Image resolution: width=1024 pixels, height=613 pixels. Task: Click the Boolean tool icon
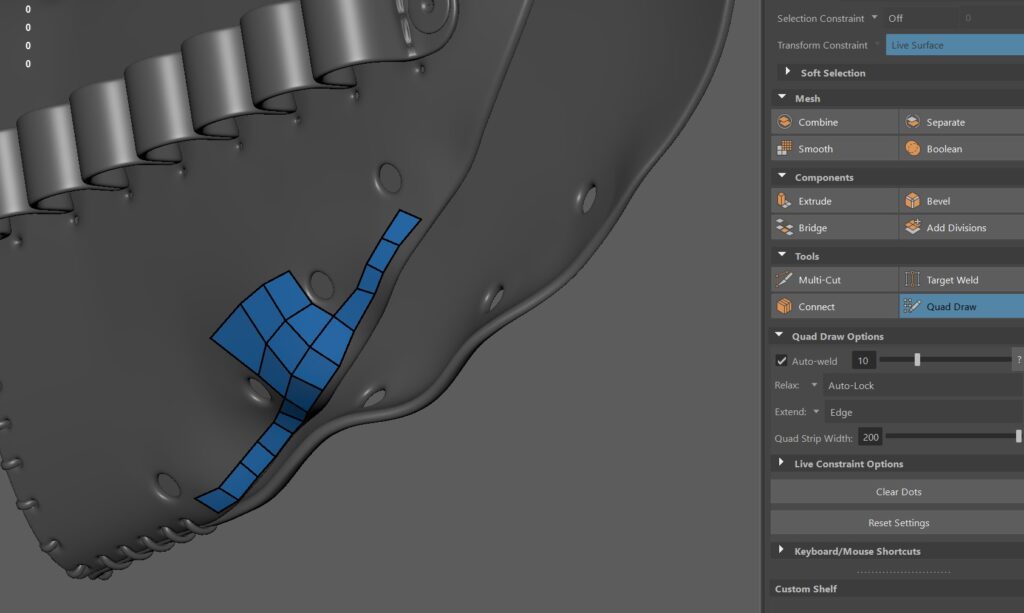coord(912,149)
